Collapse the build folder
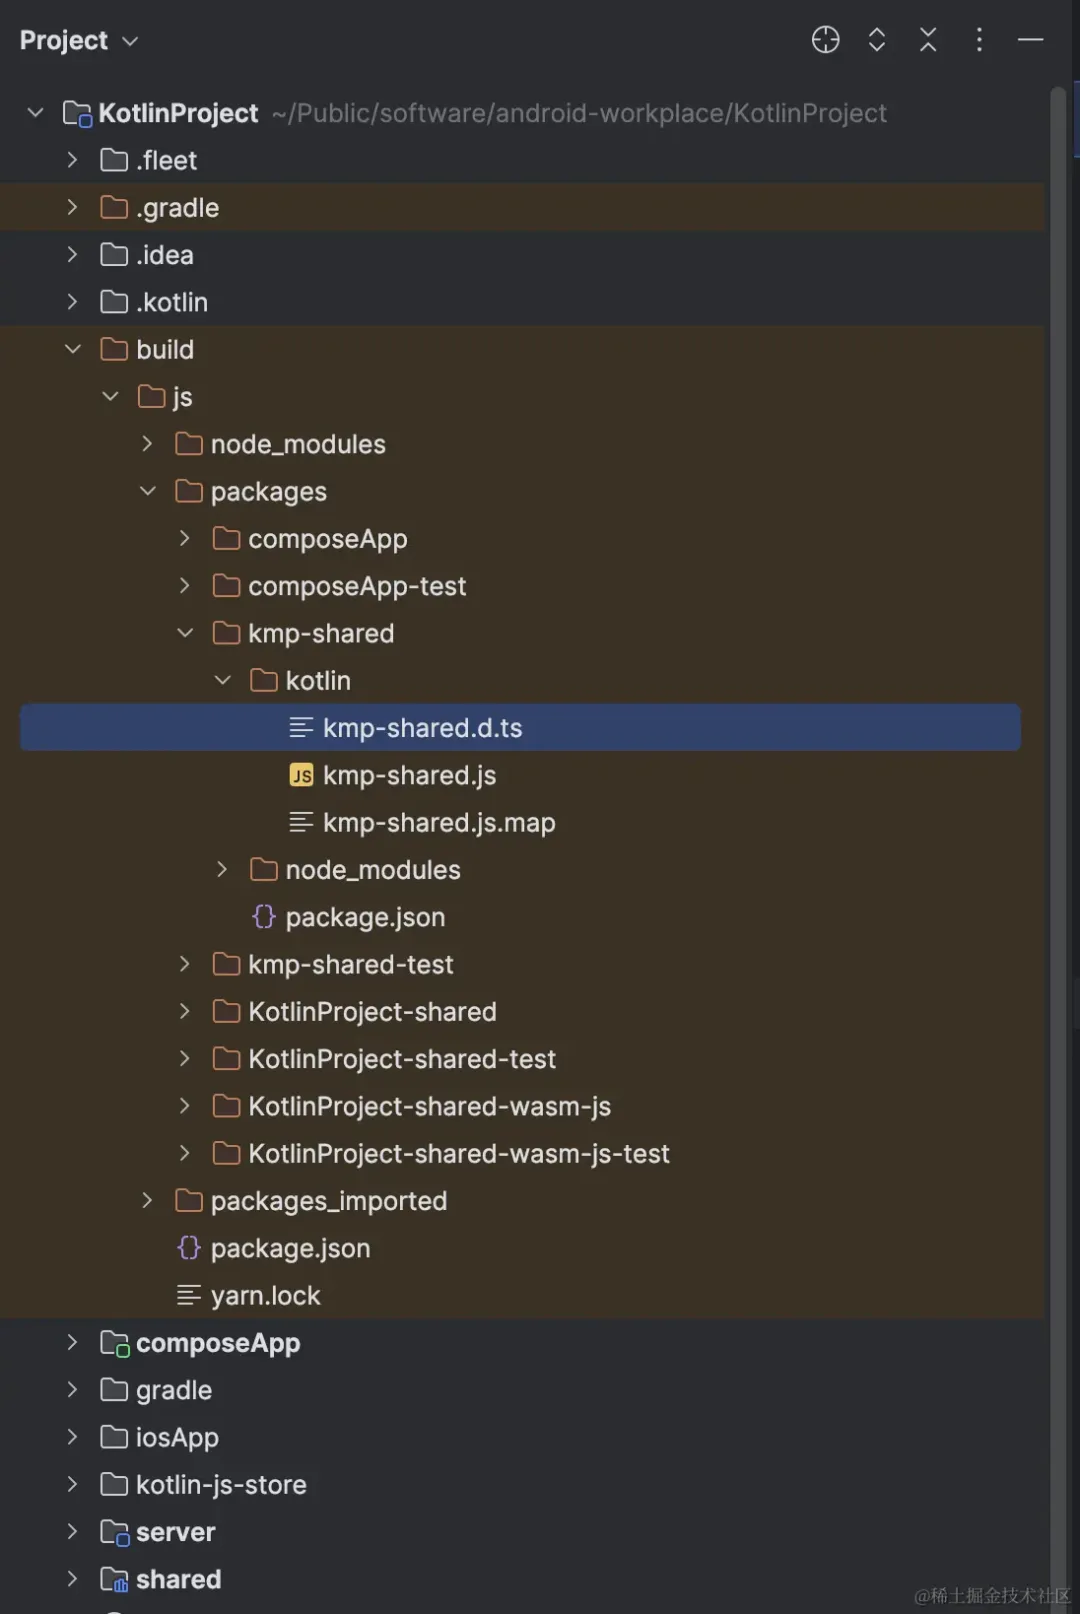This screenshot has width=1080, height=1614. 72,349
